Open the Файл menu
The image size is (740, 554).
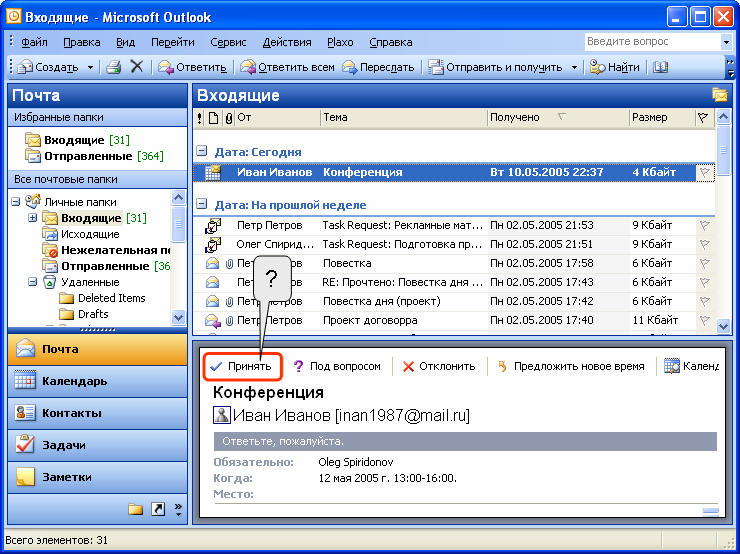34,42
